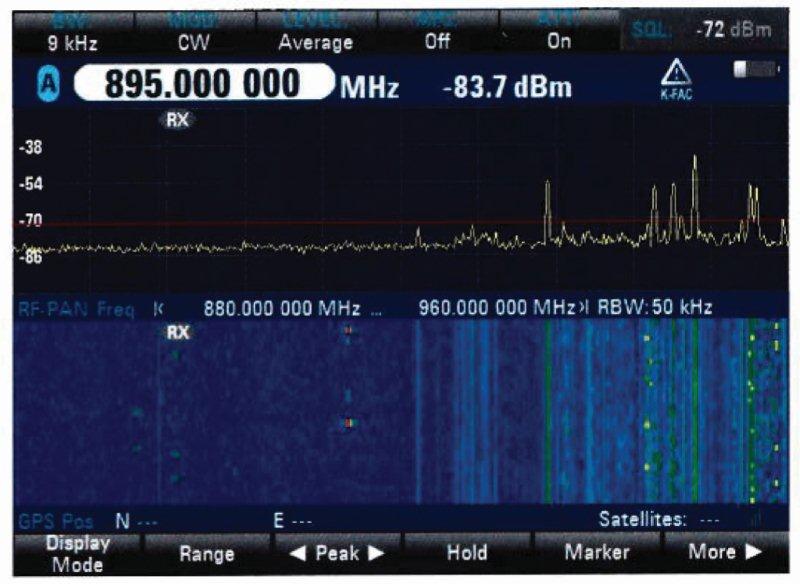Toggle the setting currently showing Off
800x584 pixels.
coord(435,32)
